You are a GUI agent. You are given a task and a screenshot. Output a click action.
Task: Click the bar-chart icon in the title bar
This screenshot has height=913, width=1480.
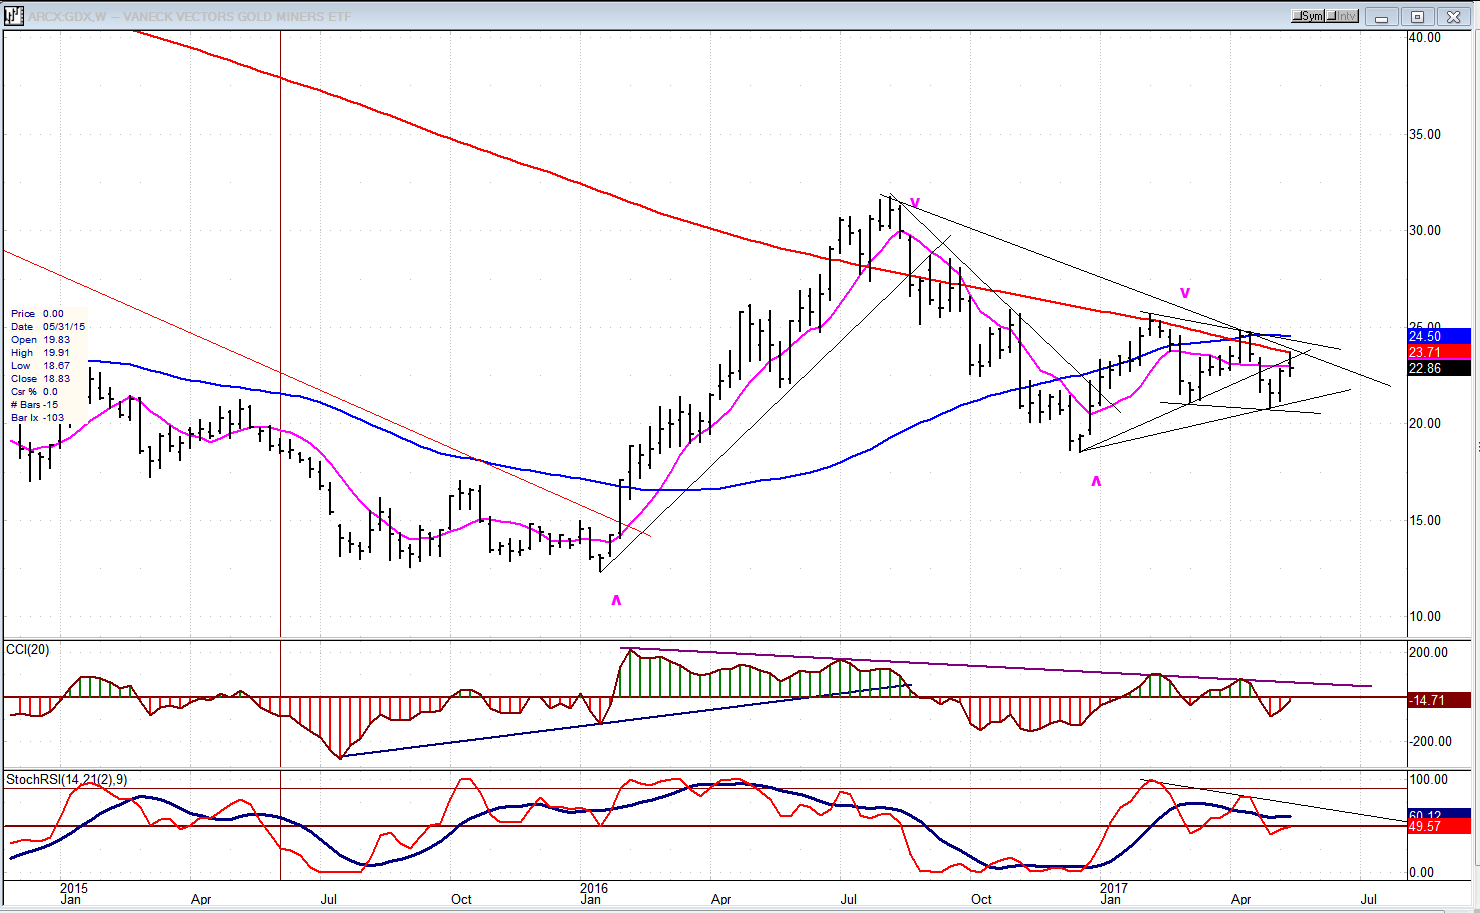(13, 16)
